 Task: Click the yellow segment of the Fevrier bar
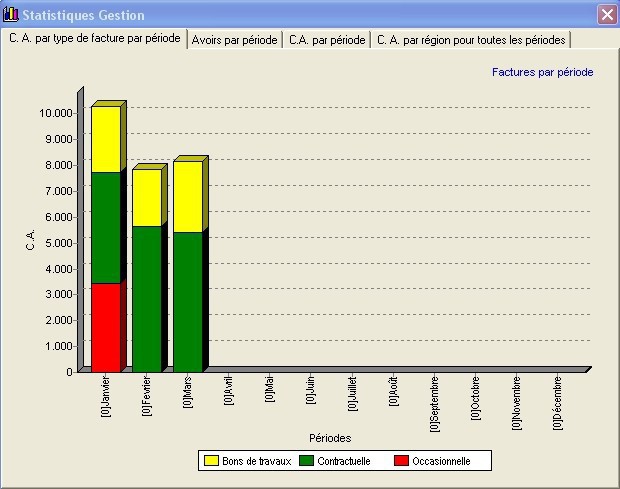(146, 197)
